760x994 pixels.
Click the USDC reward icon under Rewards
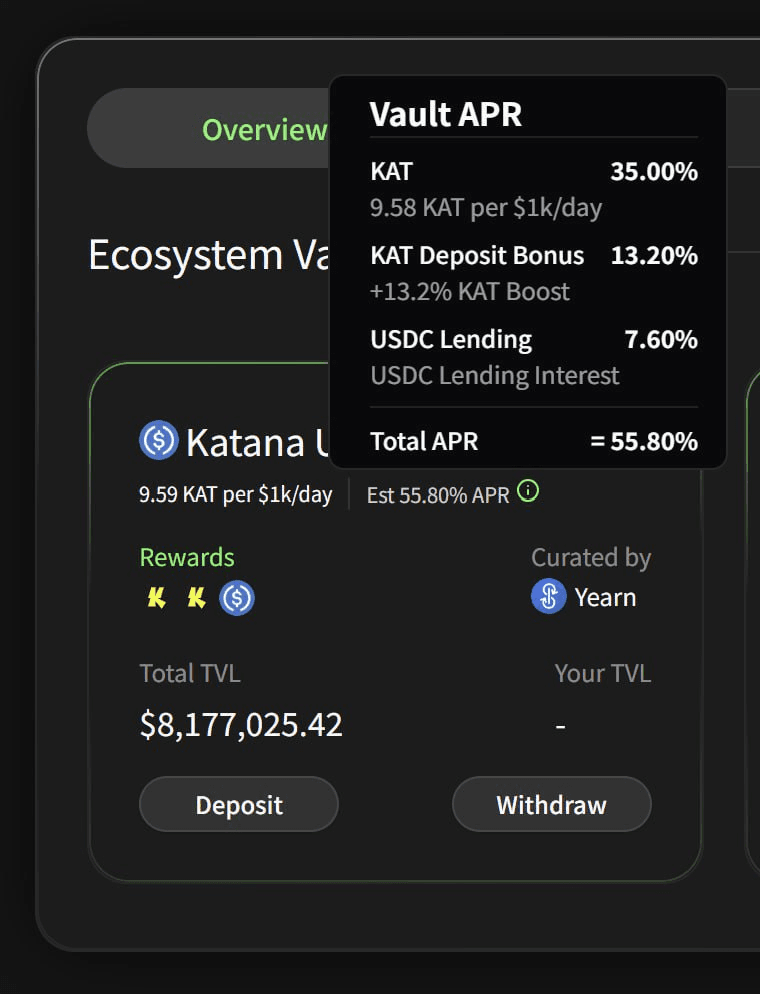(x=237, y=598)
